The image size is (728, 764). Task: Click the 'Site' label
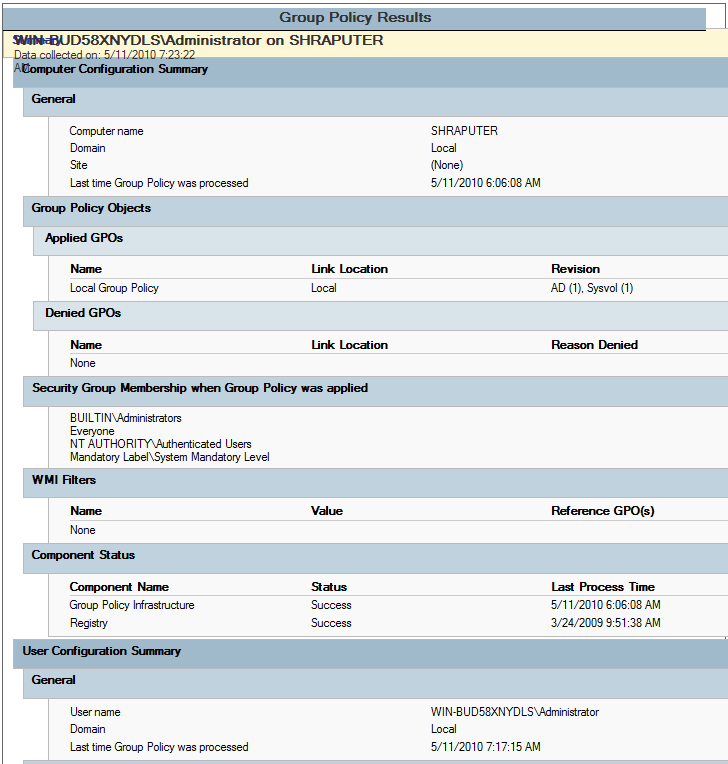click(78, 165)
